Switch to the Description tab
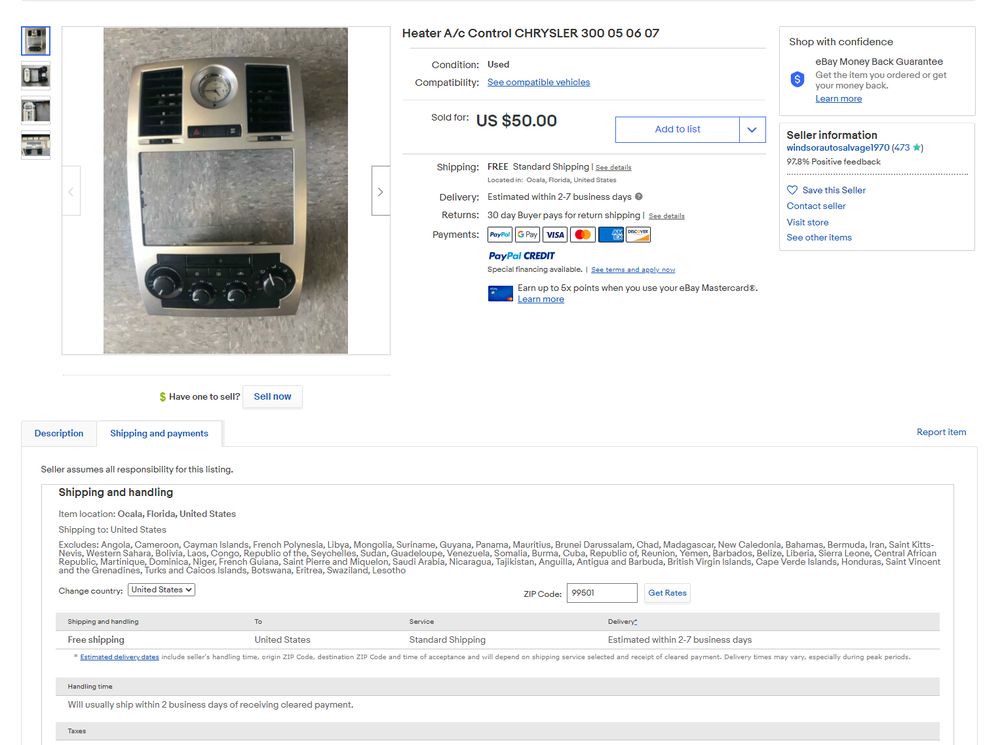Screen dimensions: 1000x745 click(x=59, y=433)
